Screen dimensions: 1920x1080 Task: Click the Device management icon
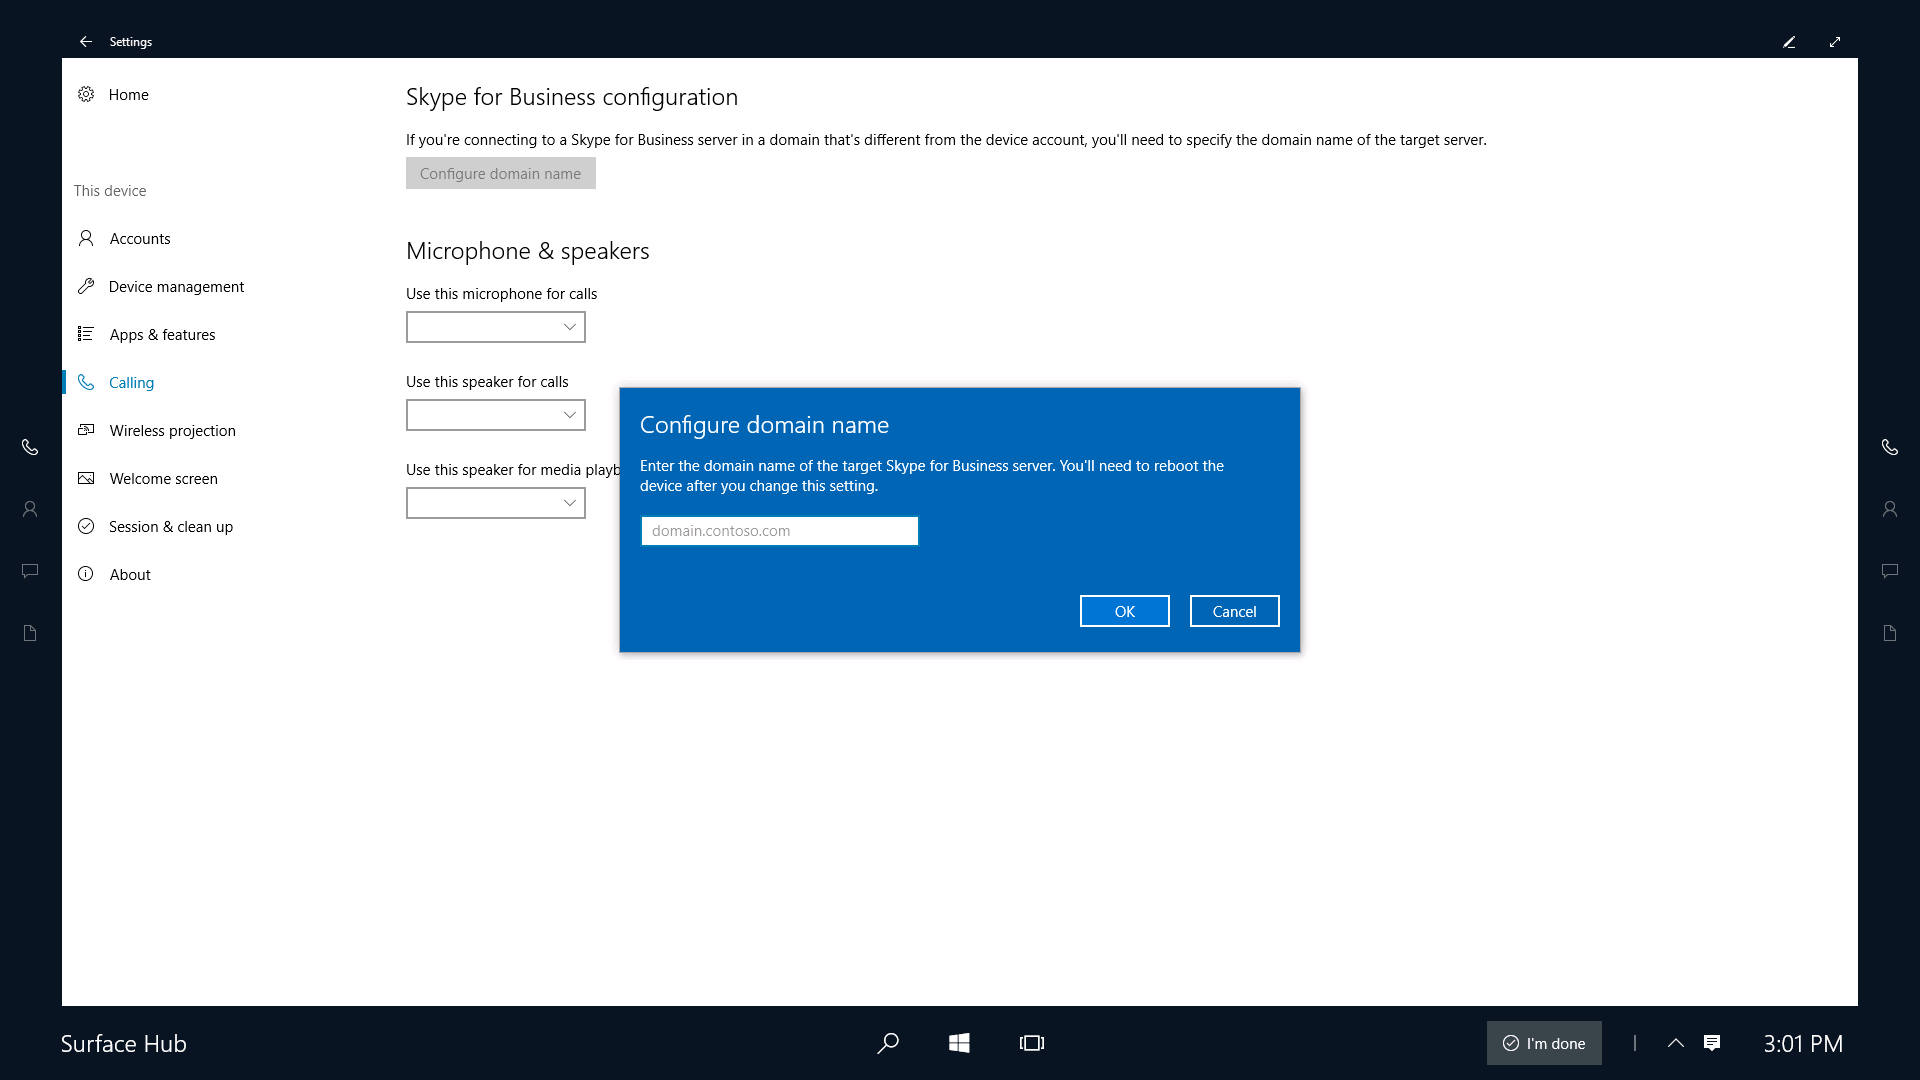point(88,286)
